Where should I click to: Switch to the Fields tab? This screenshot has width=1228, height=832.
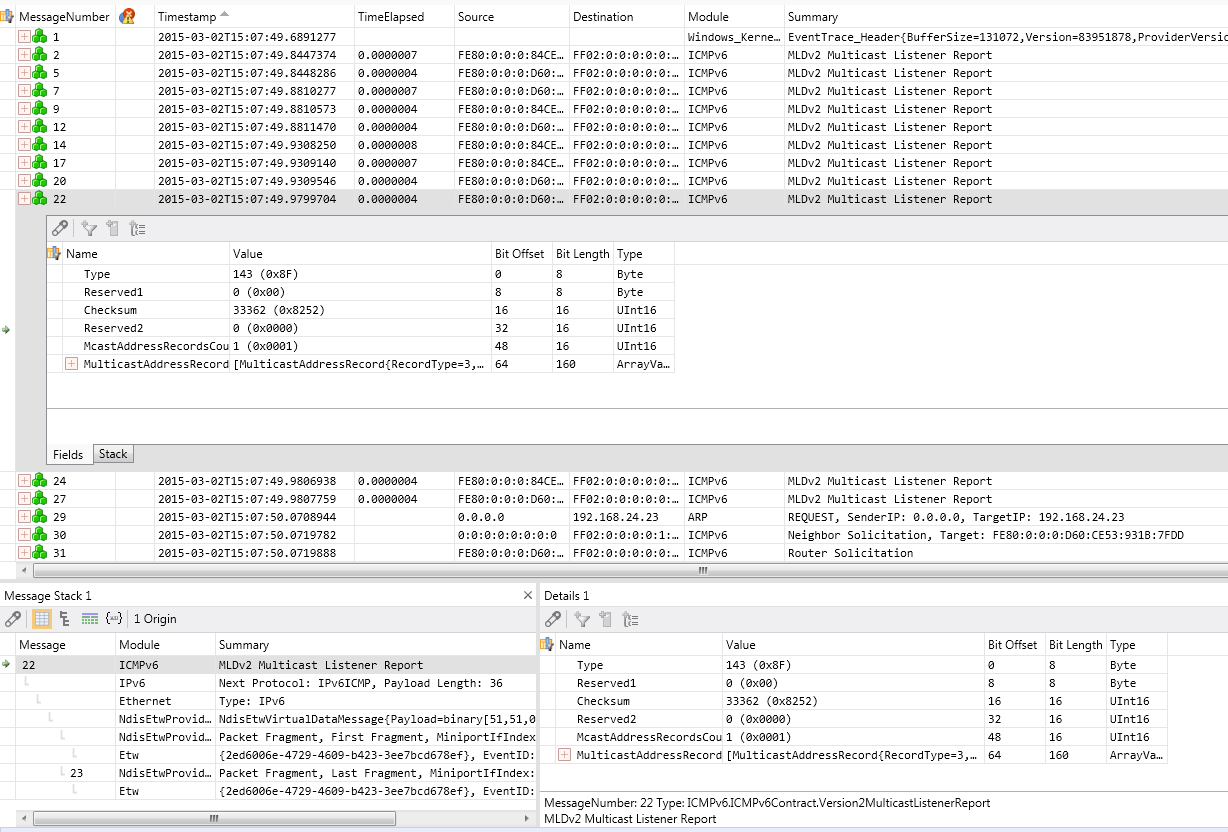[x=68, y=454]
